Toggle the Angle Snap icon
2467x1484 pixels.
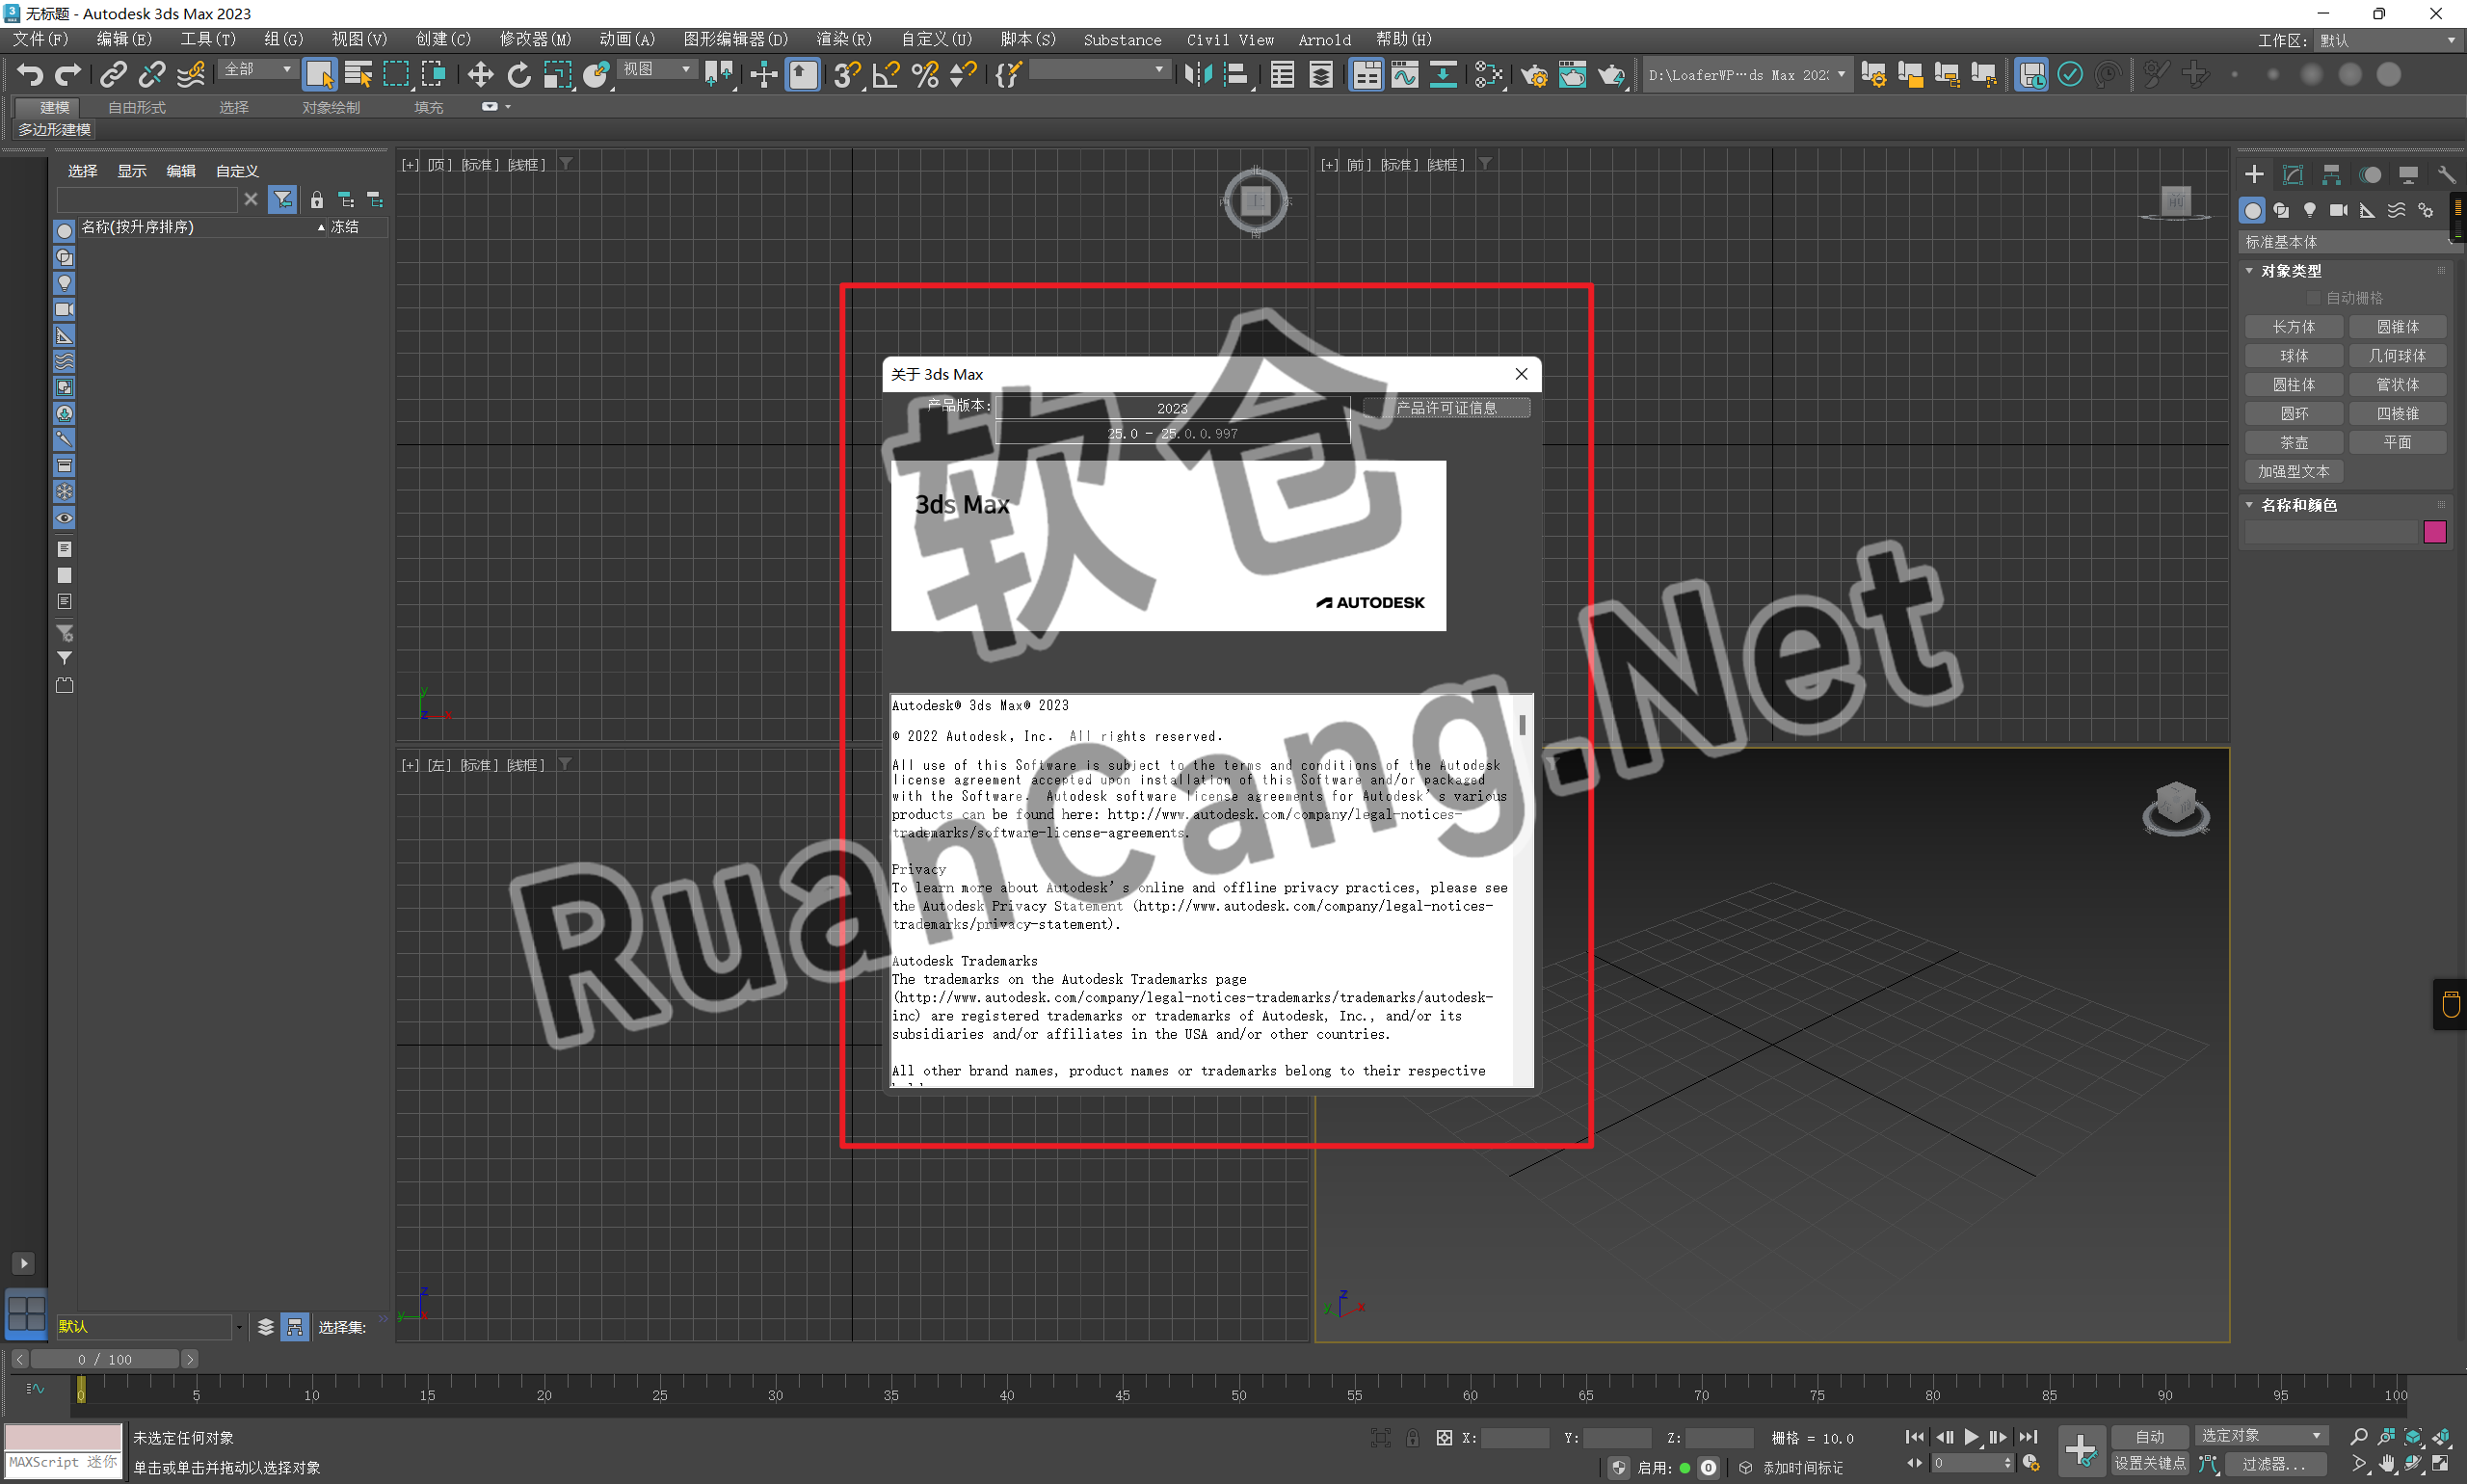[886, 75]
